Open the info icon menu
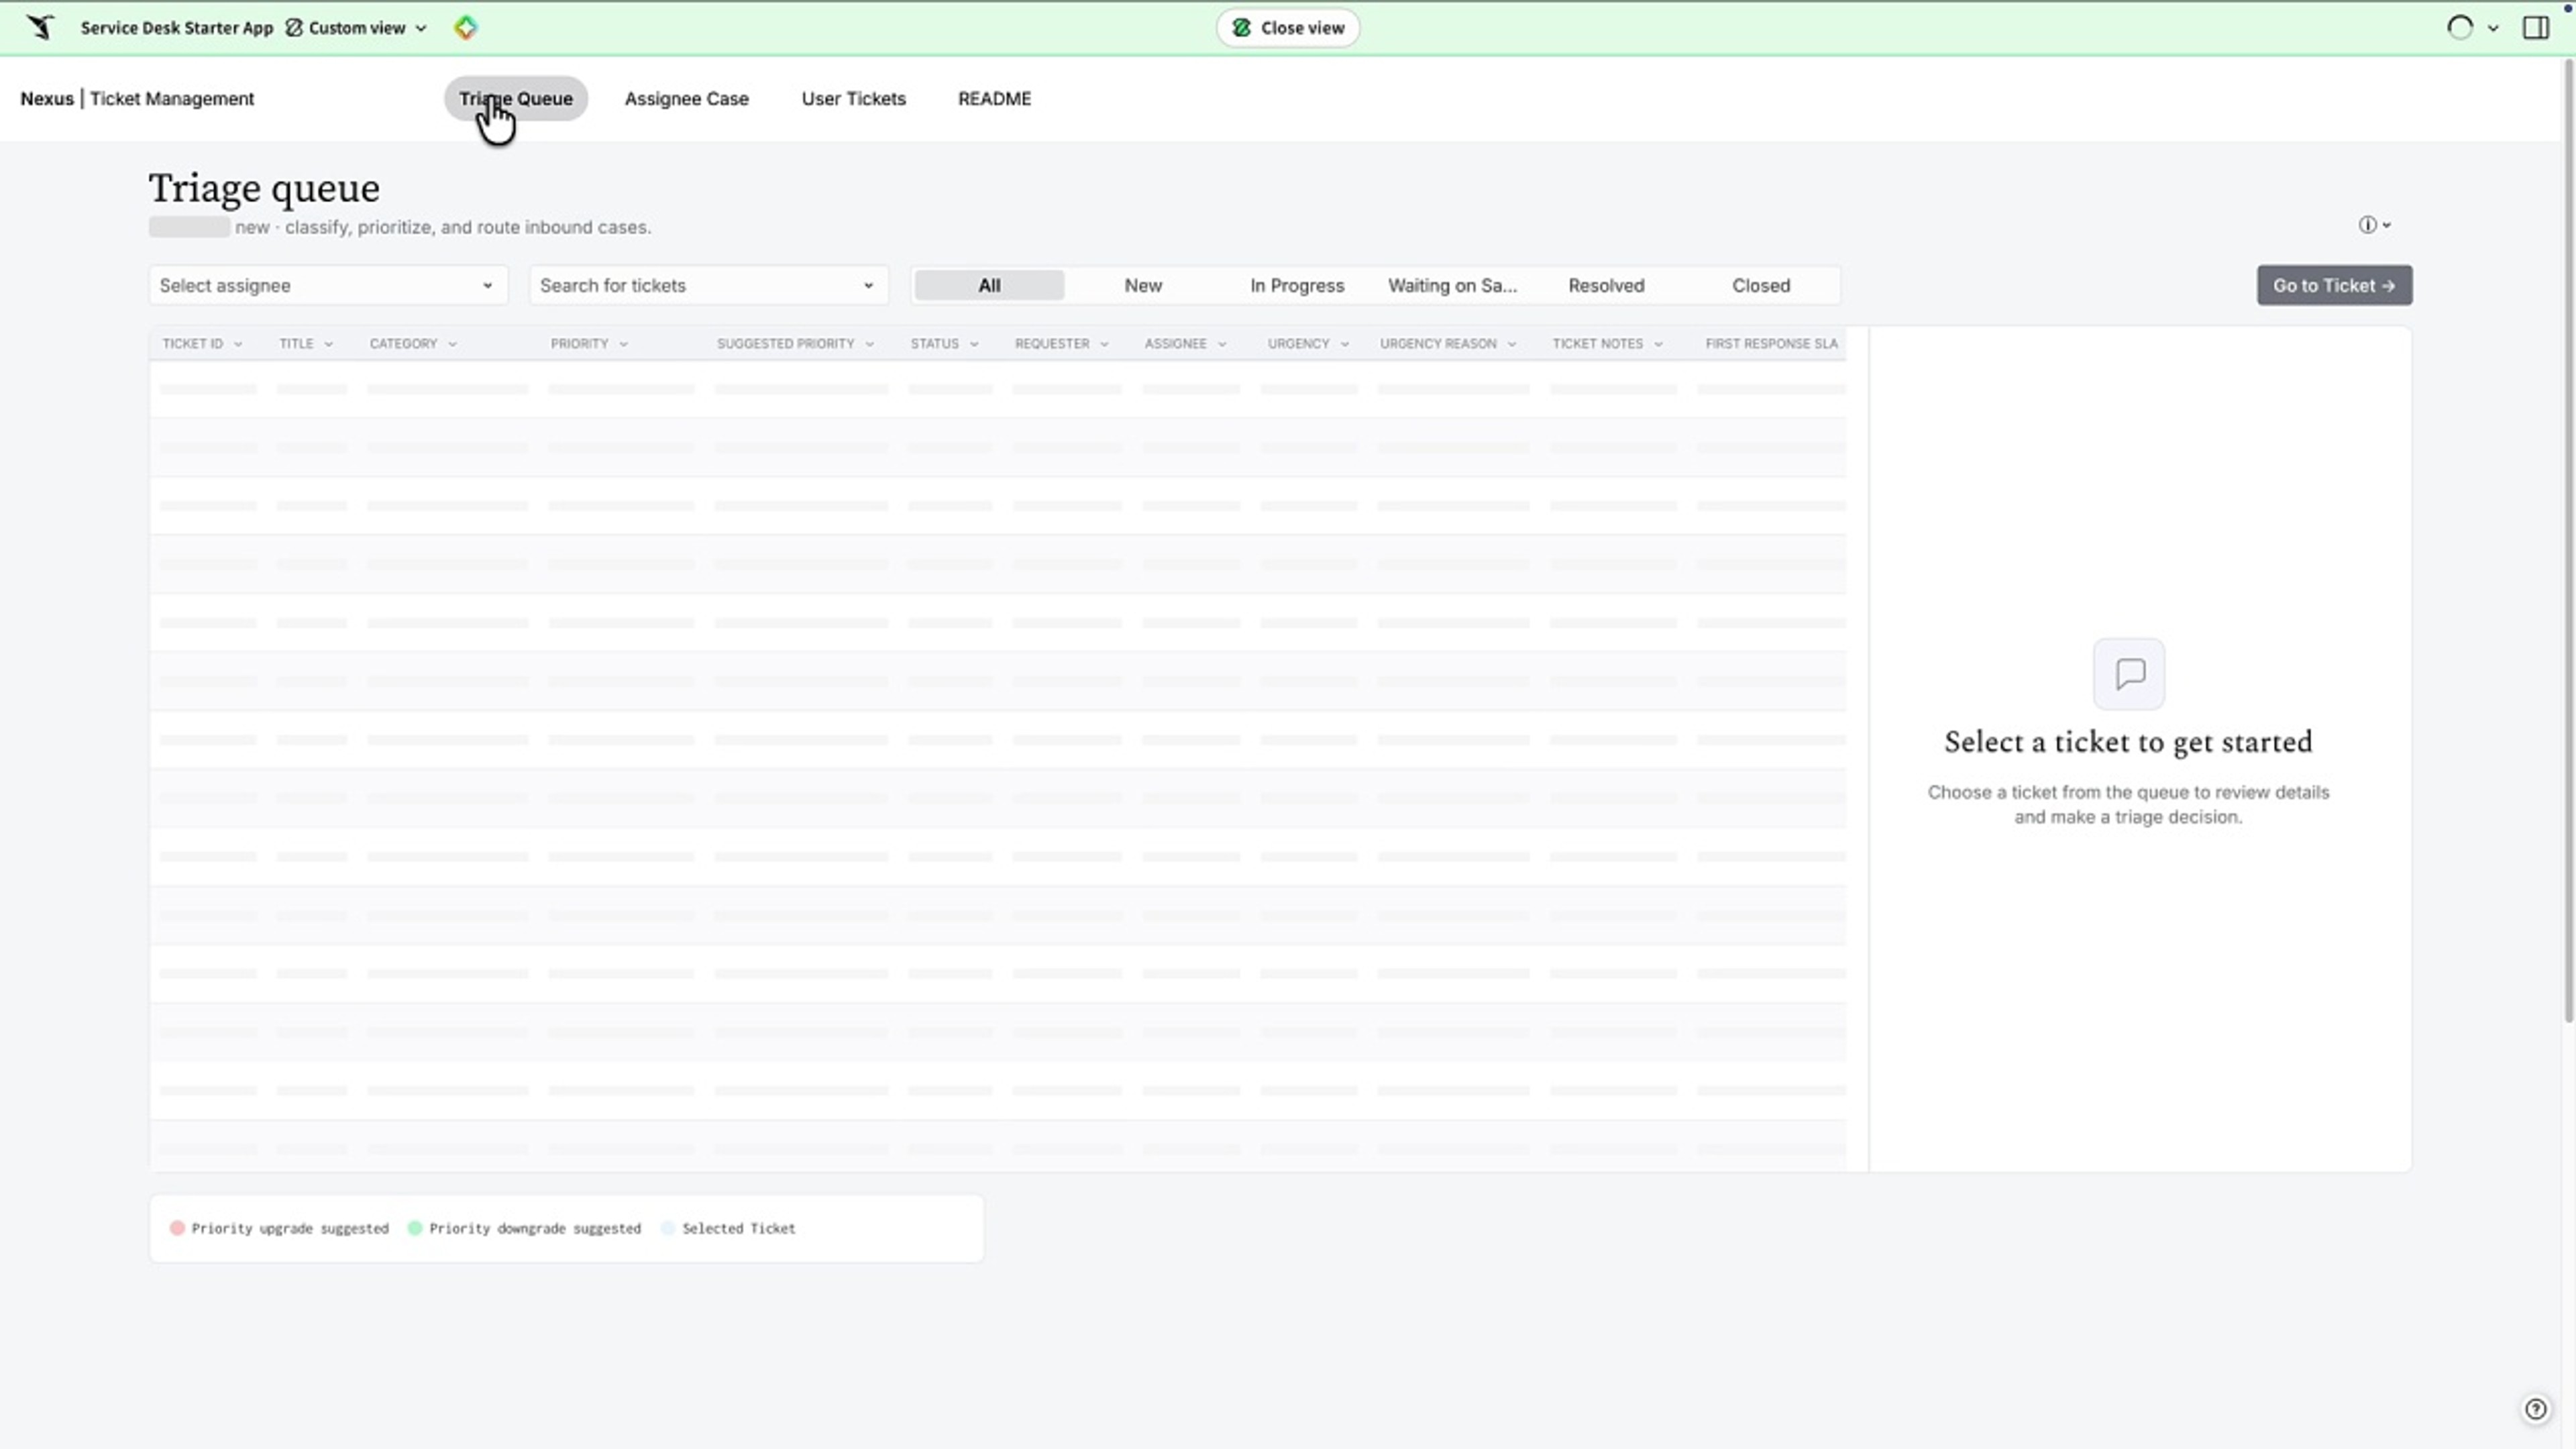 [2374, 225]
